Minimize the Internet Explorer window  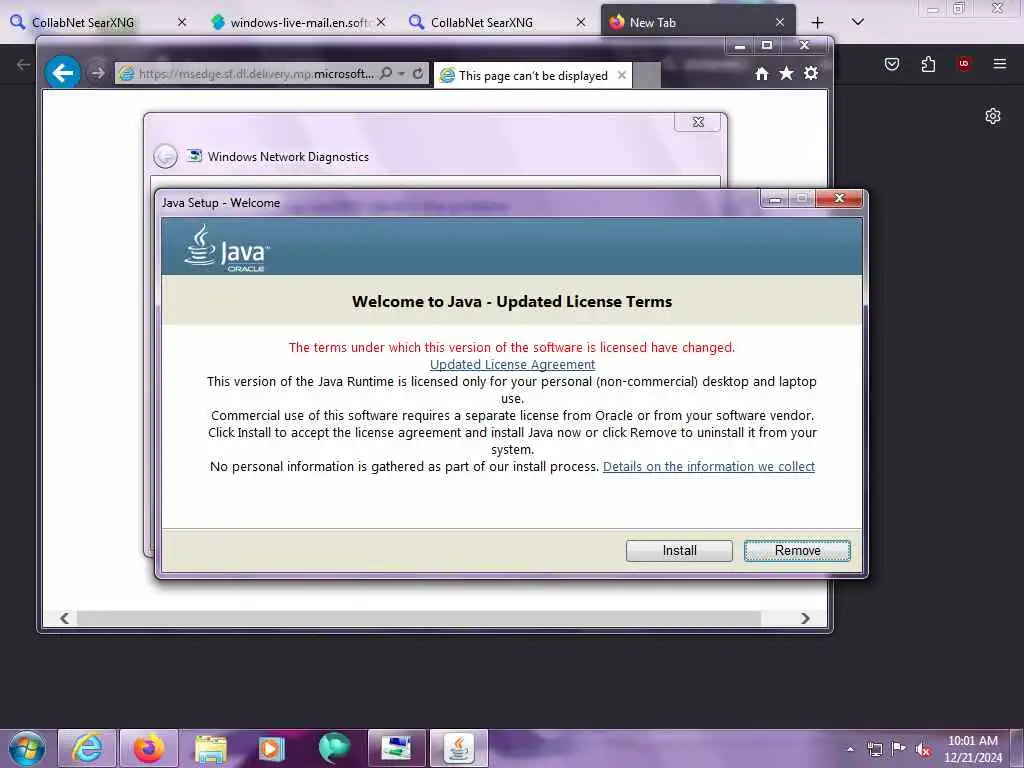point(739,46)
